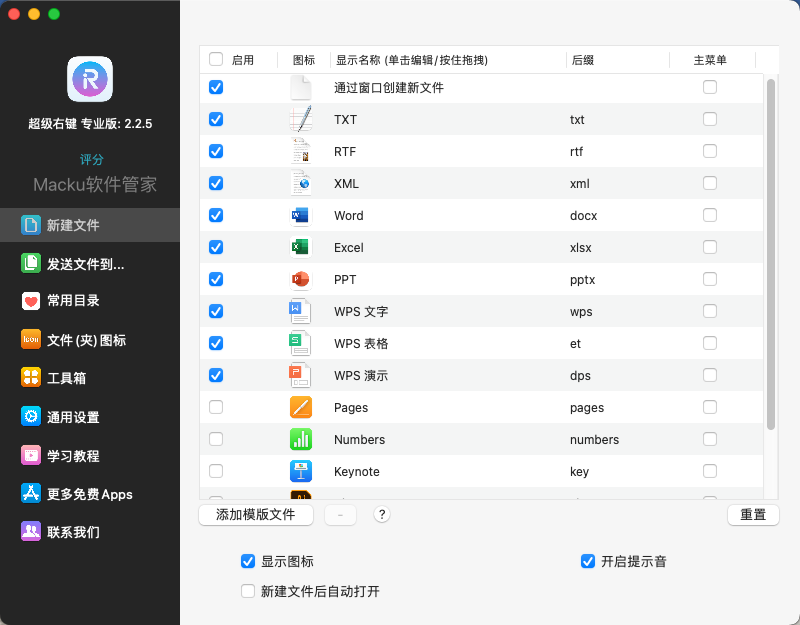Click the XML file type icon
This screenshot has height=625, width=800.
301,183
